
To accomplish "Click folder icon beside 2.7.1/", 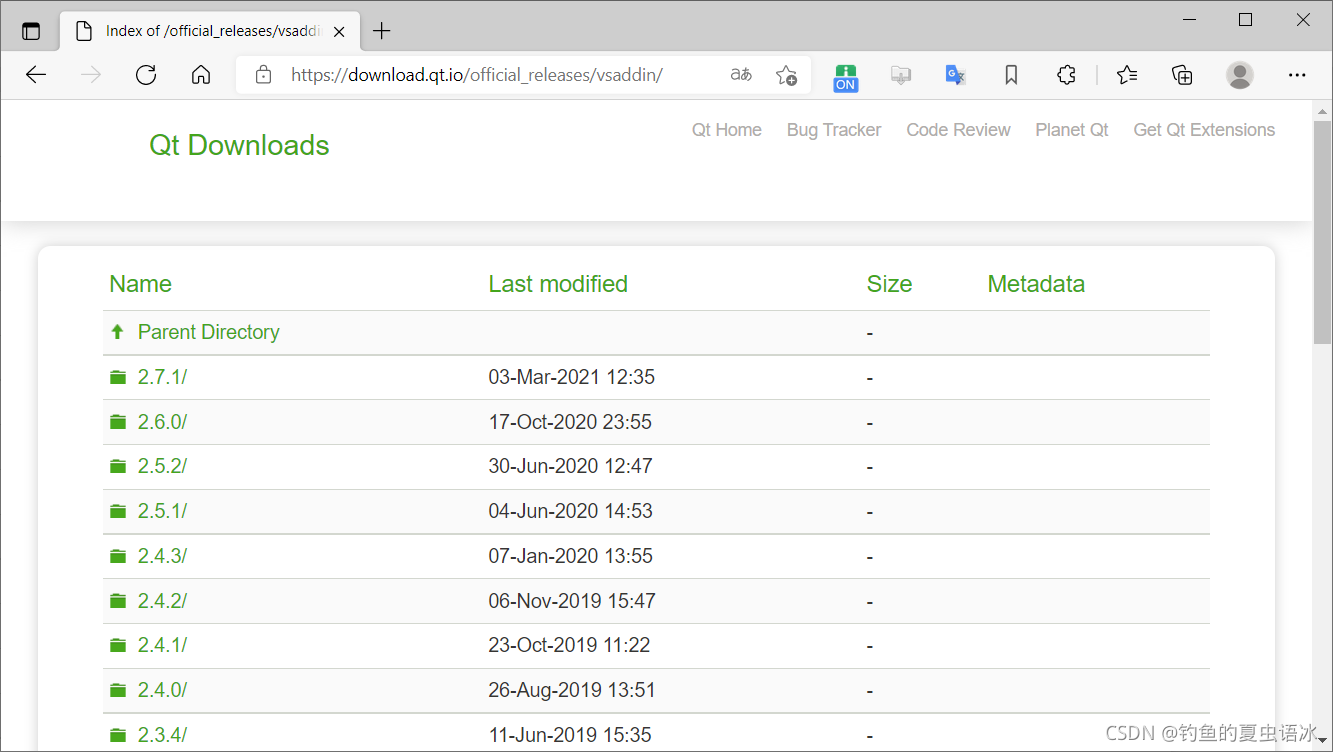I will tap(118, 377).
